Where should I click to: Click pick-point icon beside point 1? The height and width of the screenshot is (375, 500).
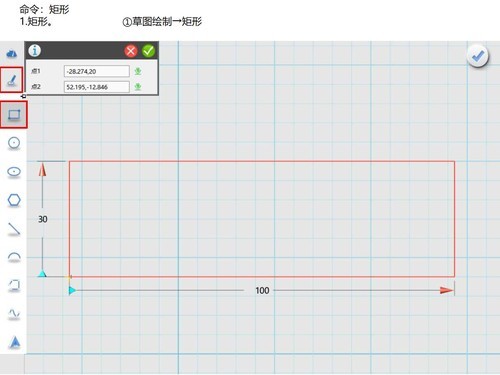tap(138, 71)
